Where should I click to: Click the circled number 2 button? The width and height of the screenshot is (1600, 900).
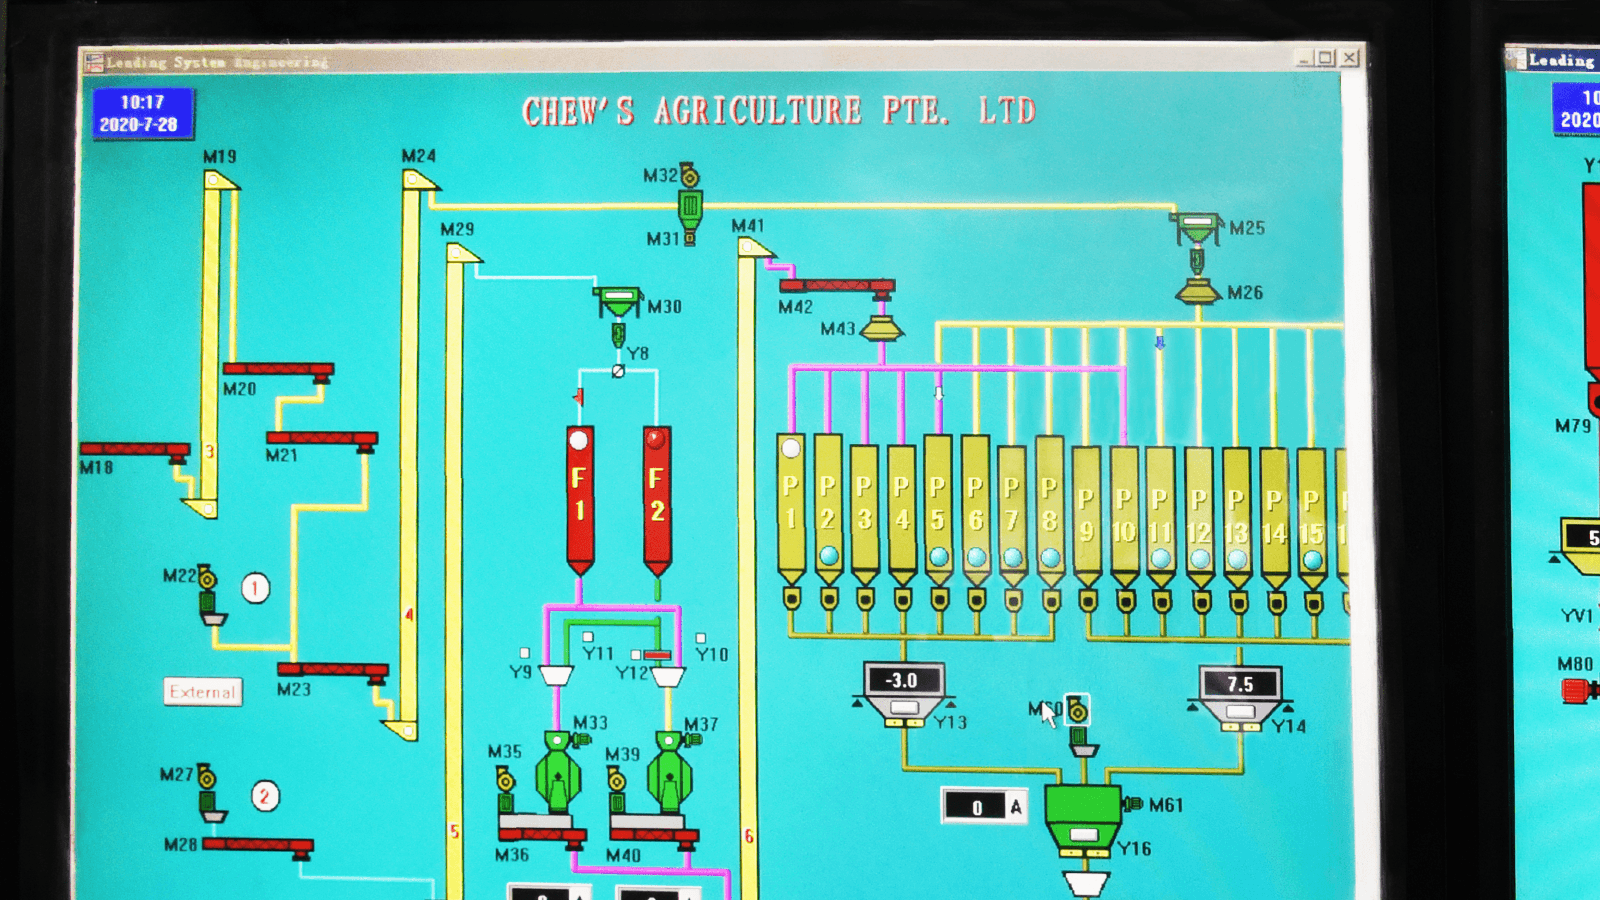(265, 796)
